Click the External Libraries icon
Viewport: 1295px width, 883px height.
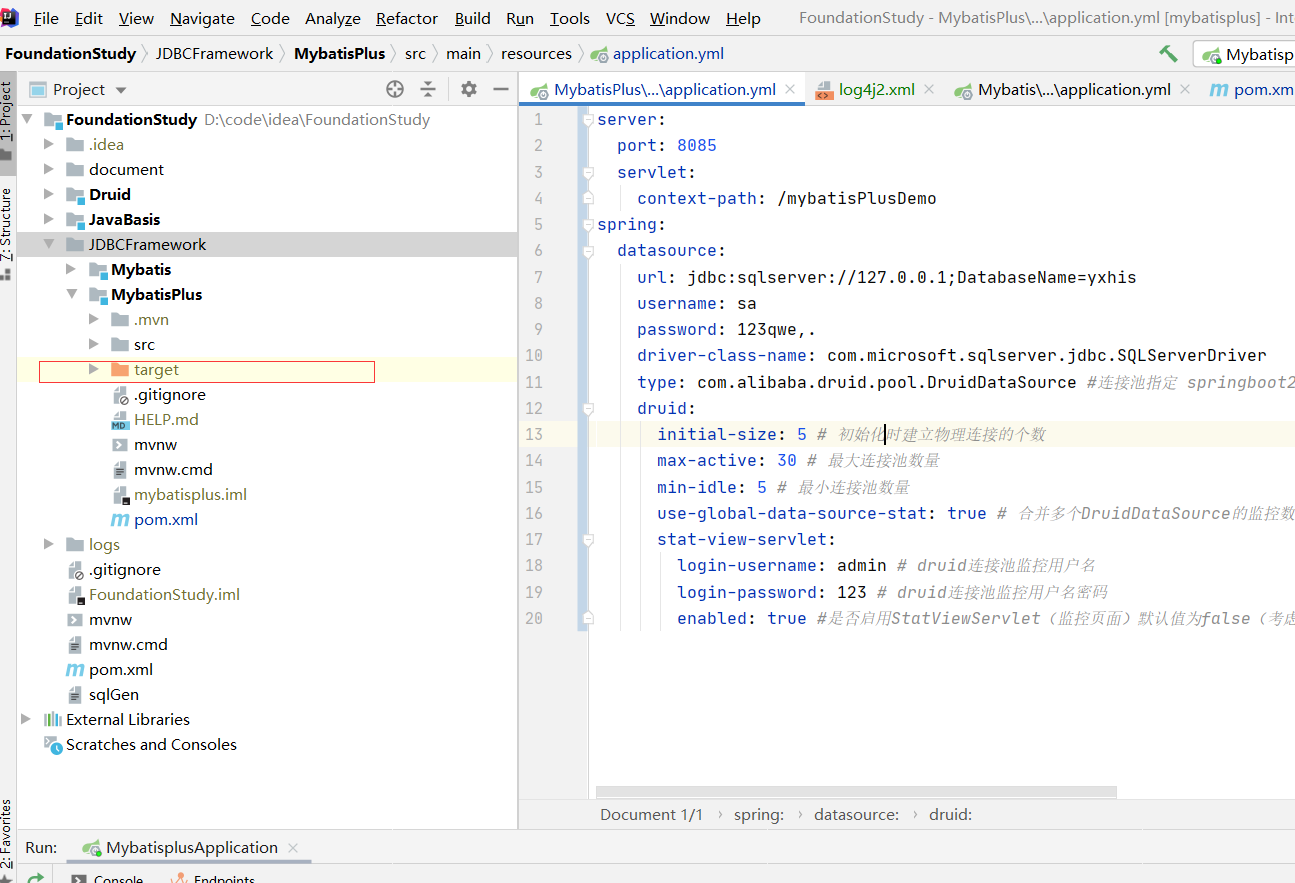click(x=53, y=719)
